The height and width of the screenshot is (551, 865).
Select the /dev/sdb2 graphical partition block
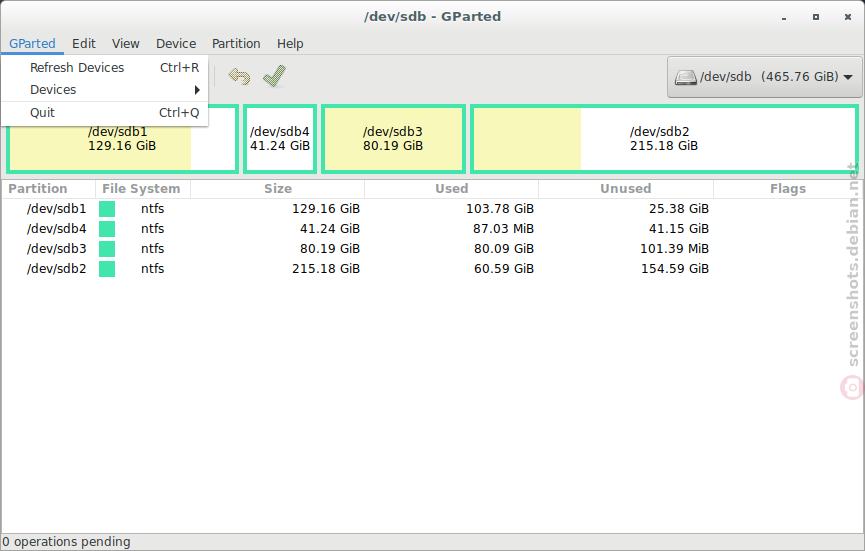pyautogui.click(x=664, y=139)
